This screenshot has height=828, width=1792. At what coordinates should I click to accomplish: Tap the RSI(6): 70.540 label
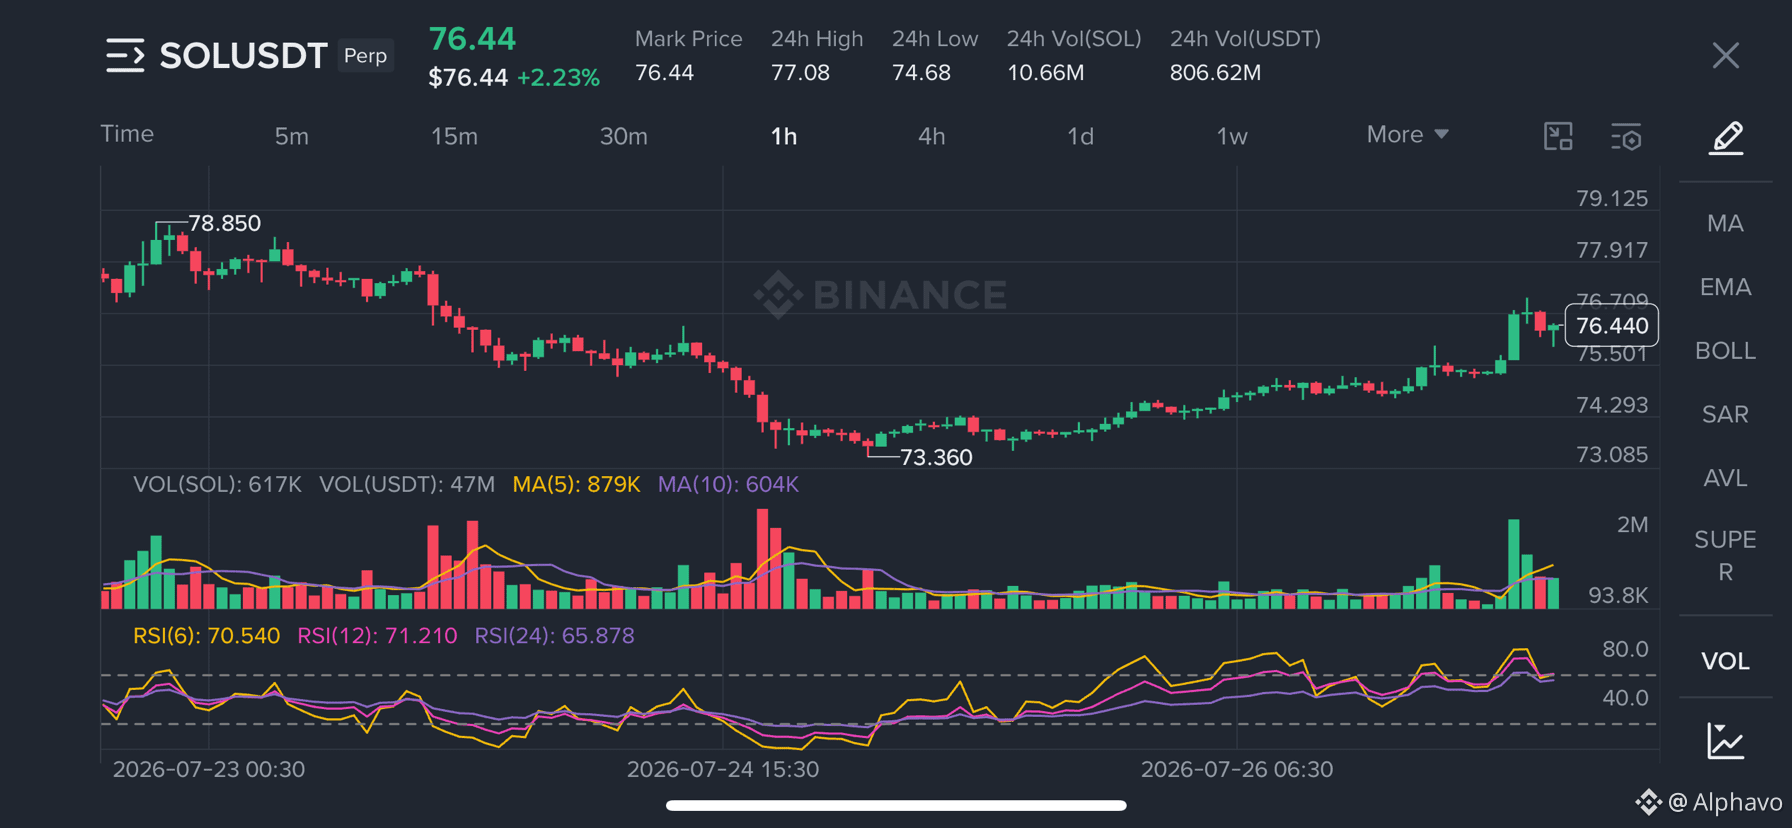206,636
